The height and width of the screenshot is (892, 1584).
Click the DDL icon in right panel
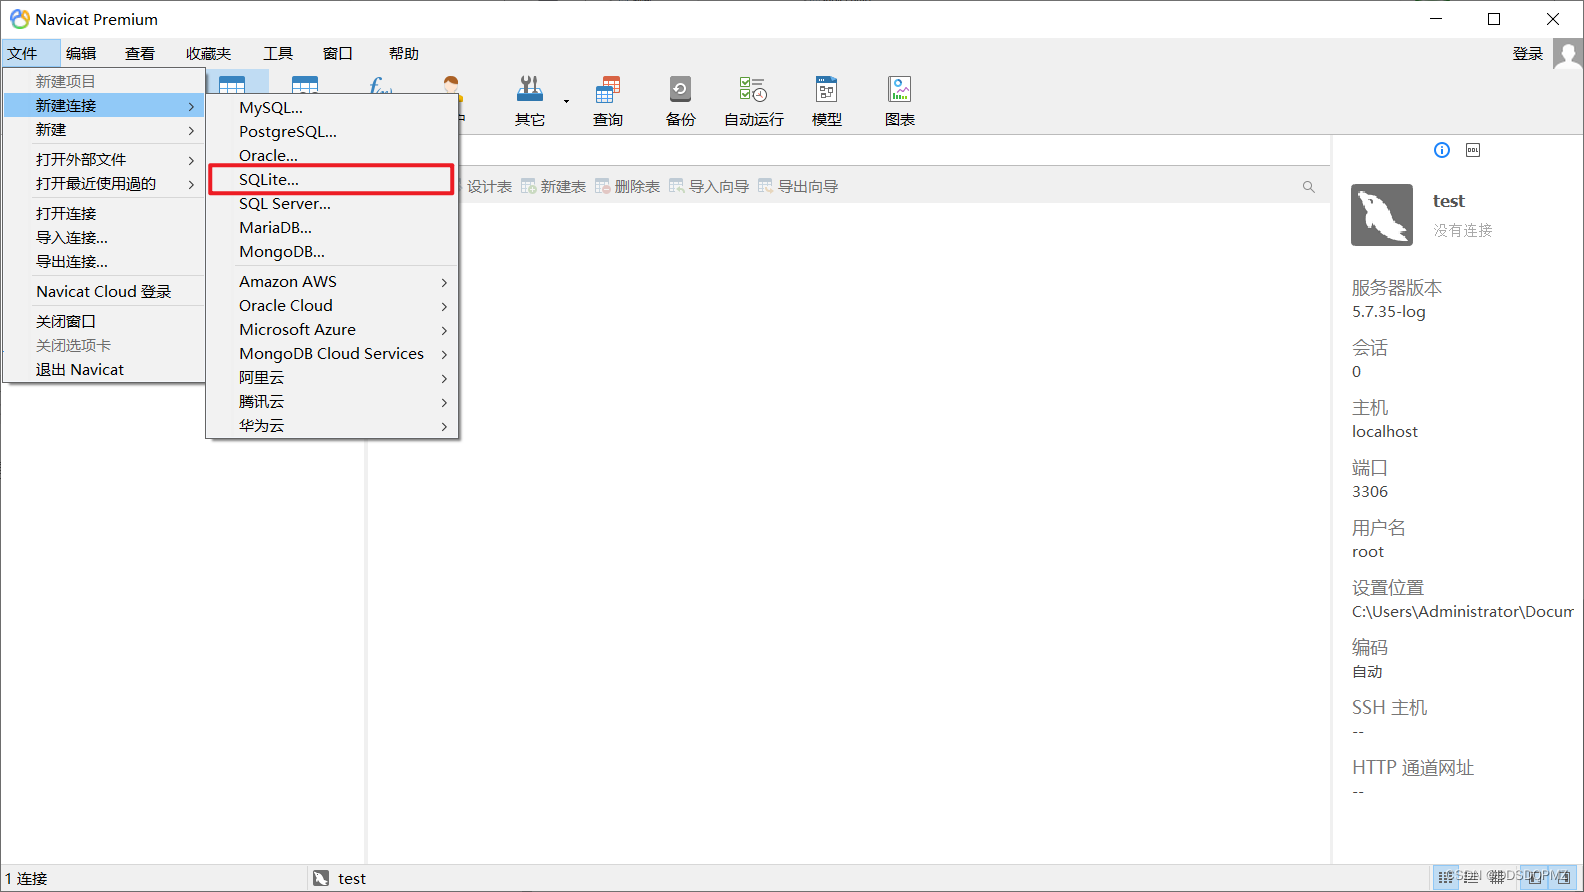[1473, 150]
